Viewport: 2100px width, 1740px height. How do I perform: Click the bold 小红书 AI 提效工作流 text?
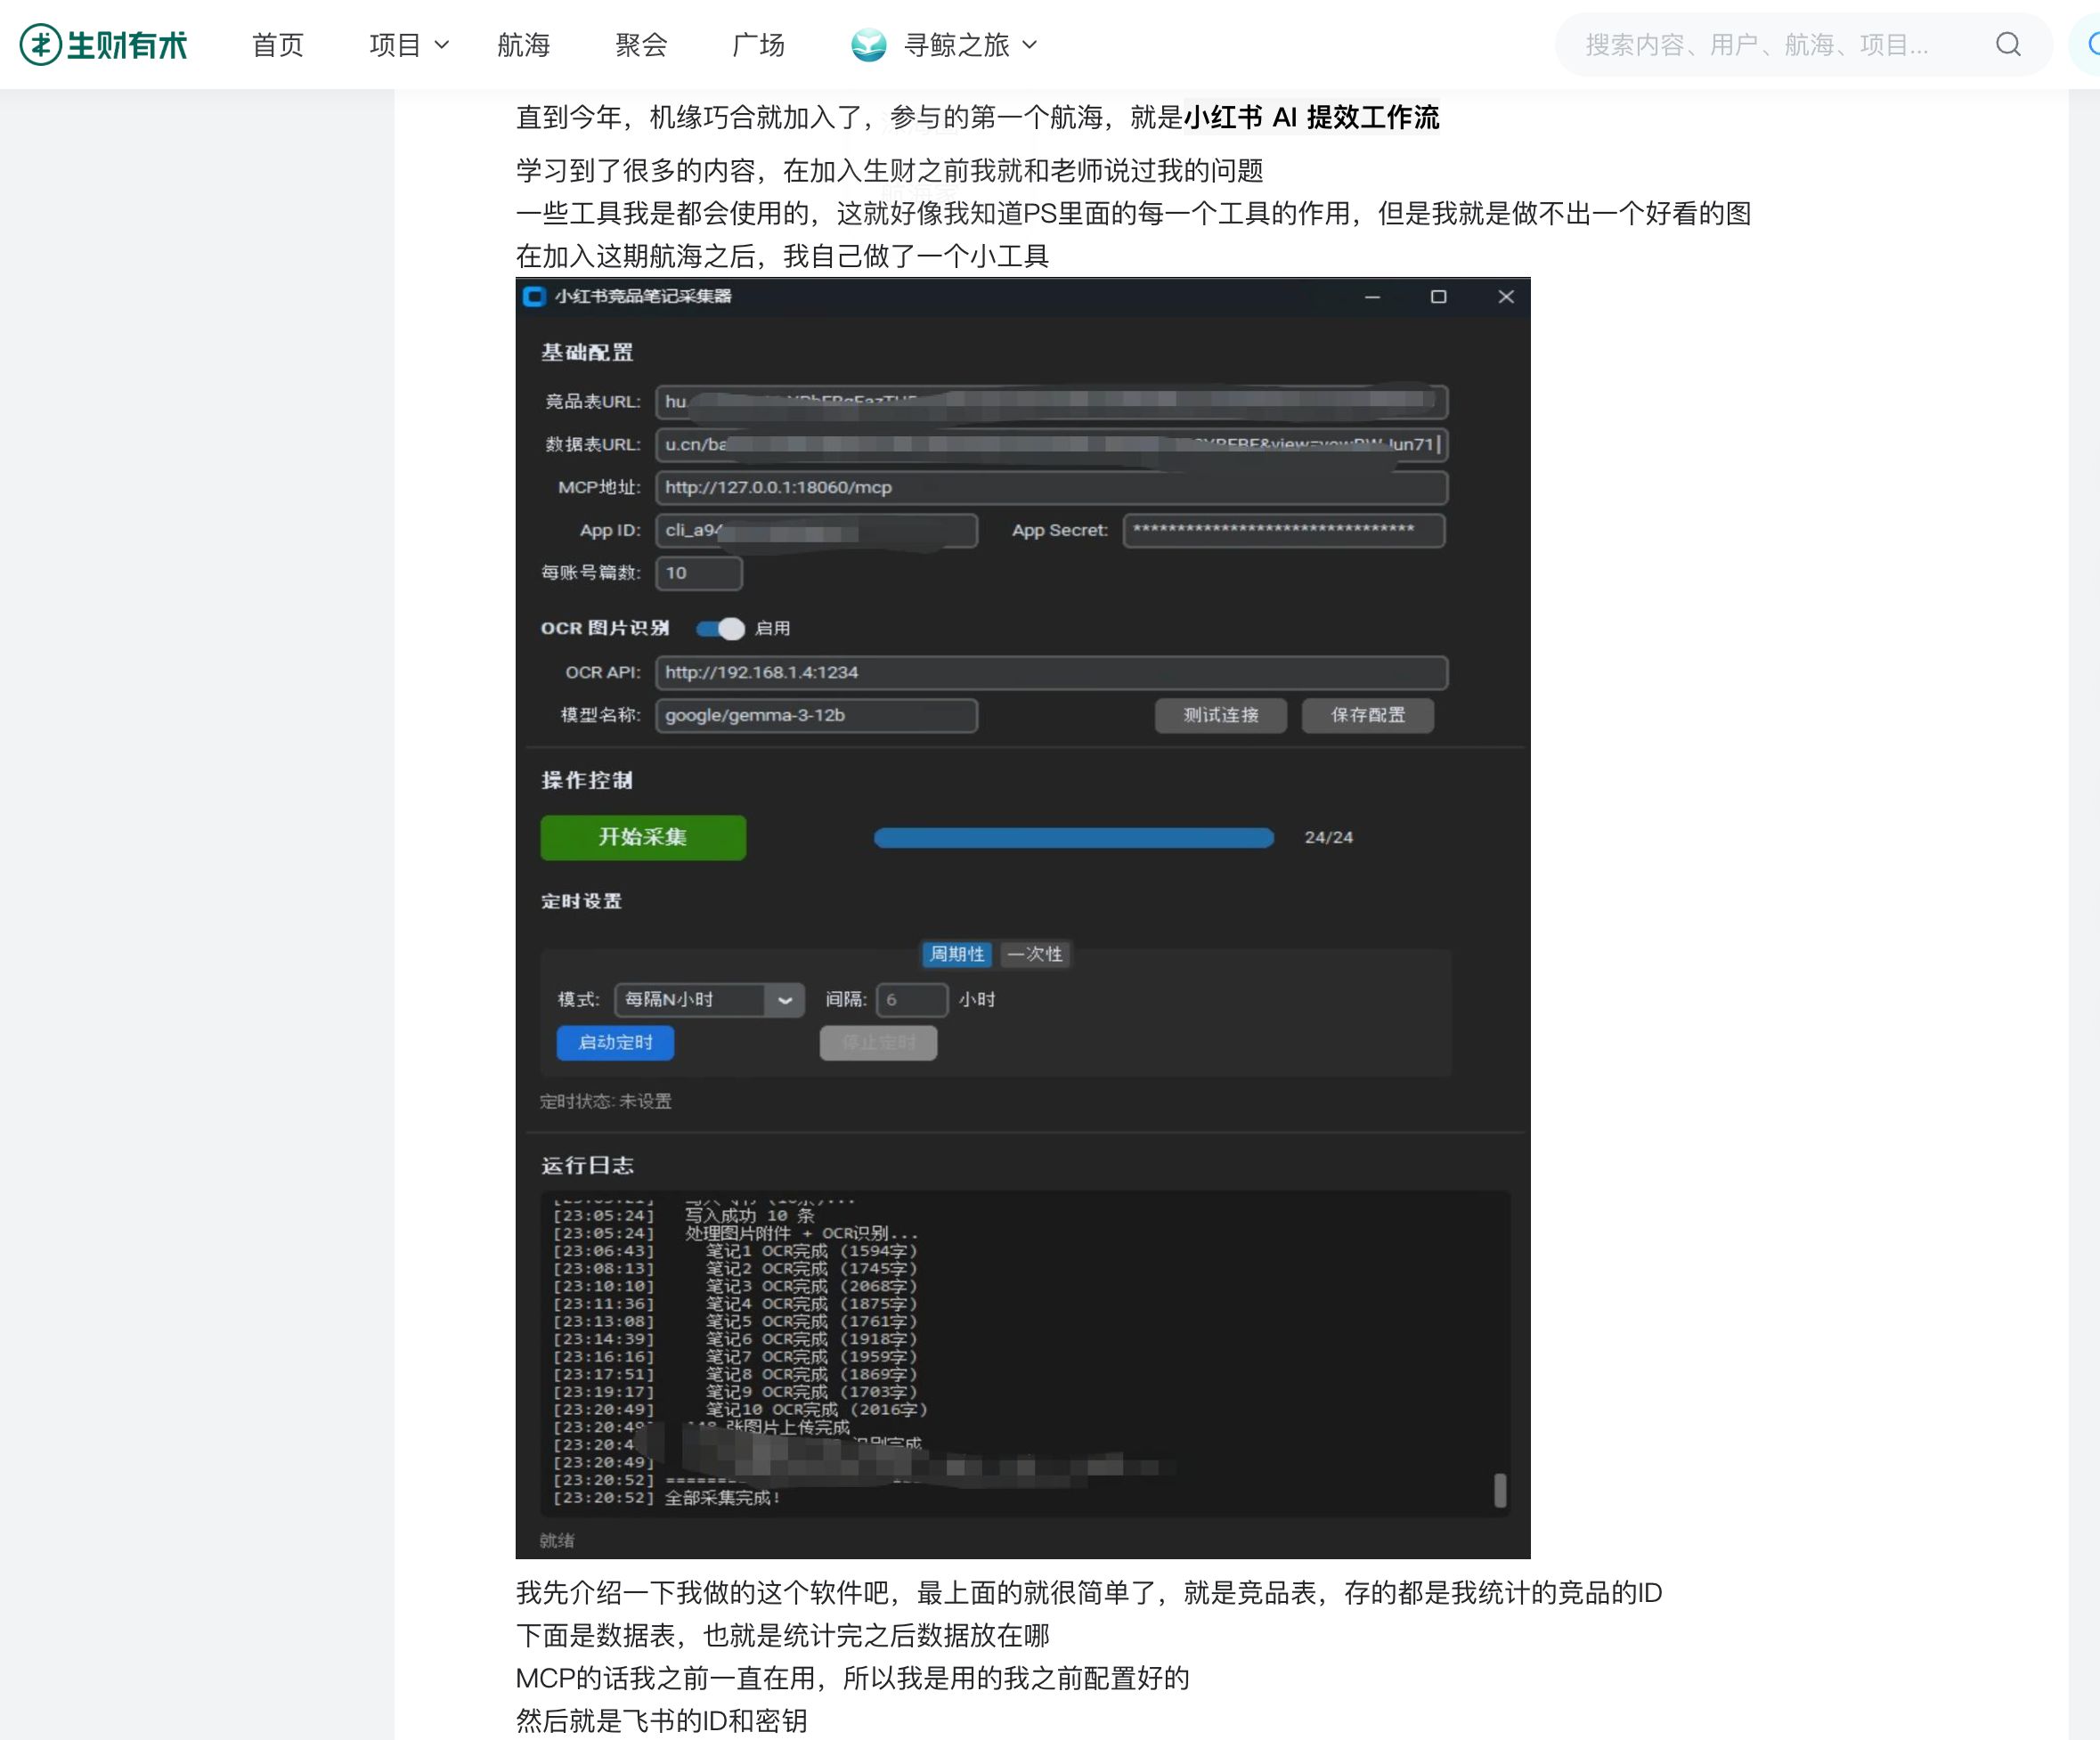tap(1312, 118)
